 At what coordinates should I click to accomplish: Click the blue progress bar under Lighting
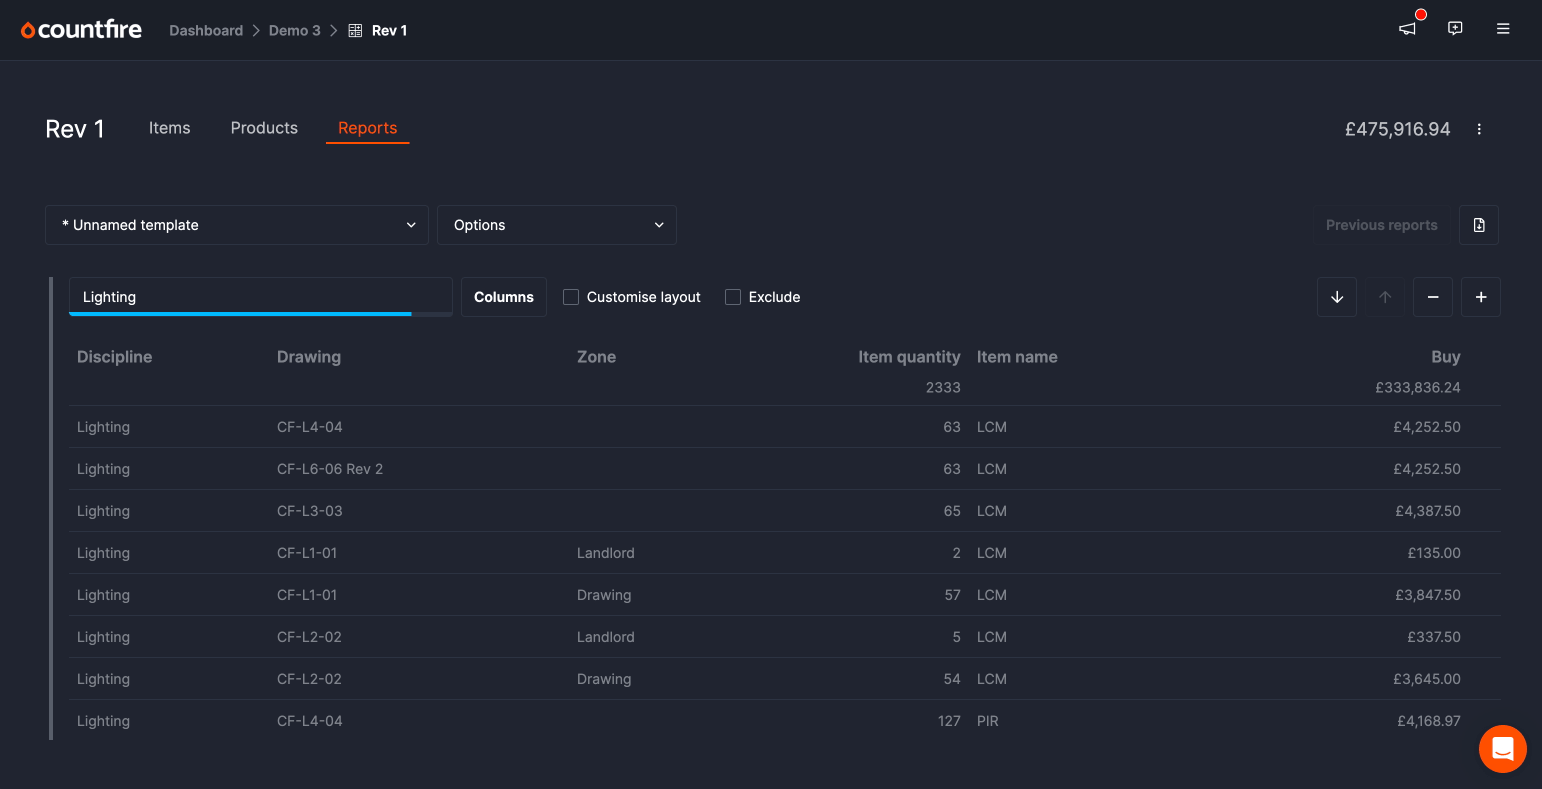coord(240,314)
